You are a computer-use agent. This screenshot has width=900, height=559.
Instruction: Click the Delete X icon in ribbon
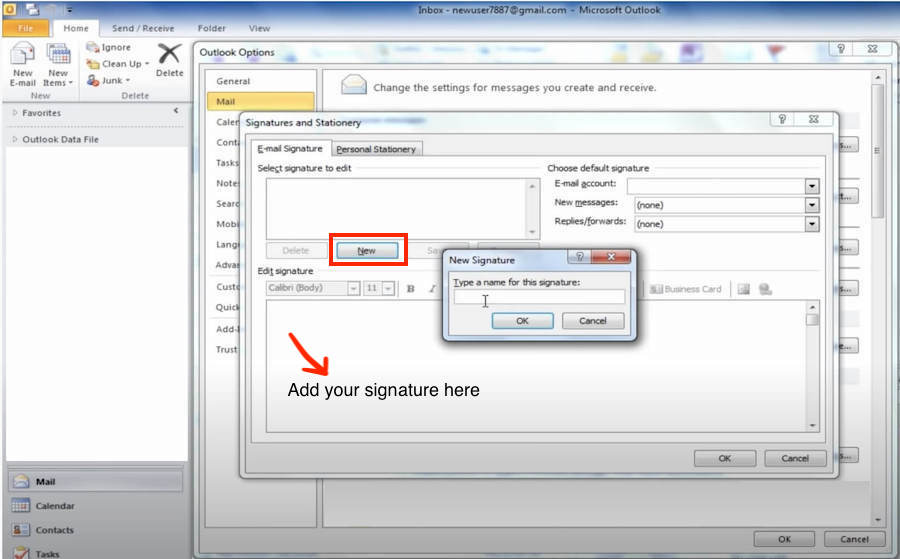pos(169,54)
